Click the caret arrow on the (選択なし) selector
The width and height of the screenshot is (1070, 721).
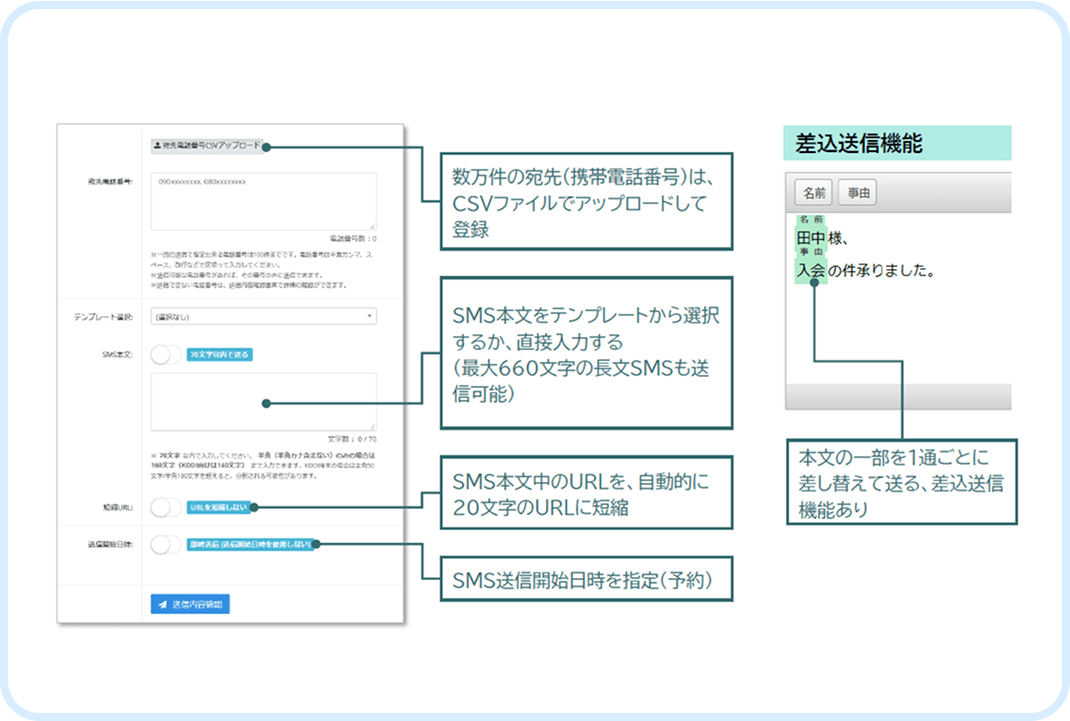click(370, 313)
